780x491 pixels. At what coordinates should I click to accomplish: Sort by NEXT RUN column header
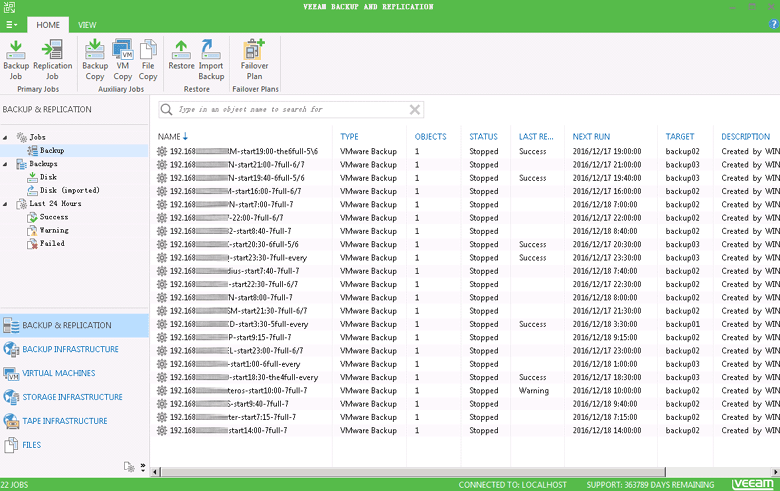591,136
